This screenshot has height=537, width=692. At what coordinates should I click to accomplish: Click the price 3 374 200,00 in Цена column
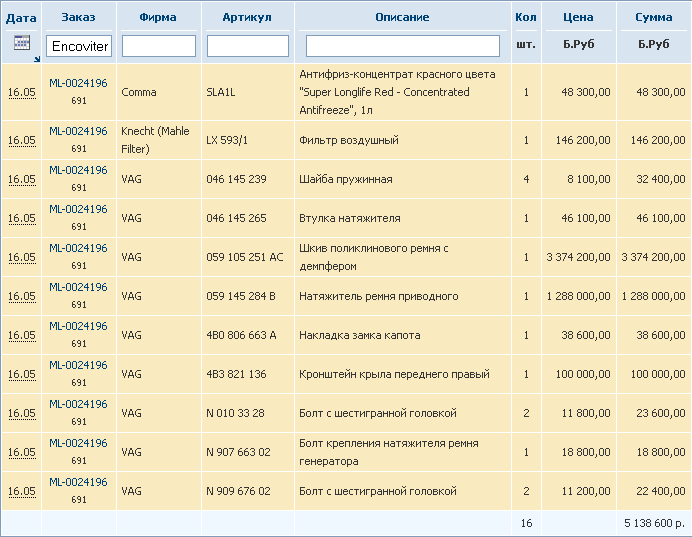tap(578, 257)
